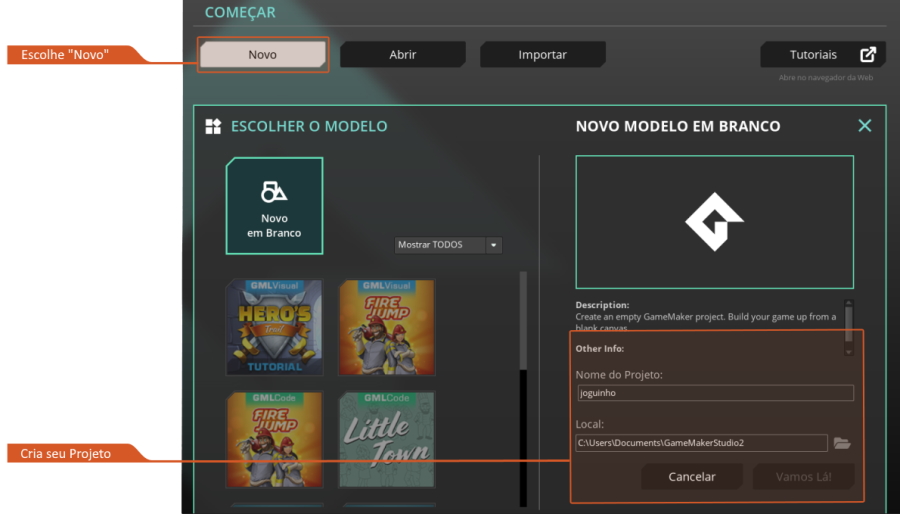This screenshot has height=514, width=900.
Task: Close the model chooser panel
Action: (864, 126)
